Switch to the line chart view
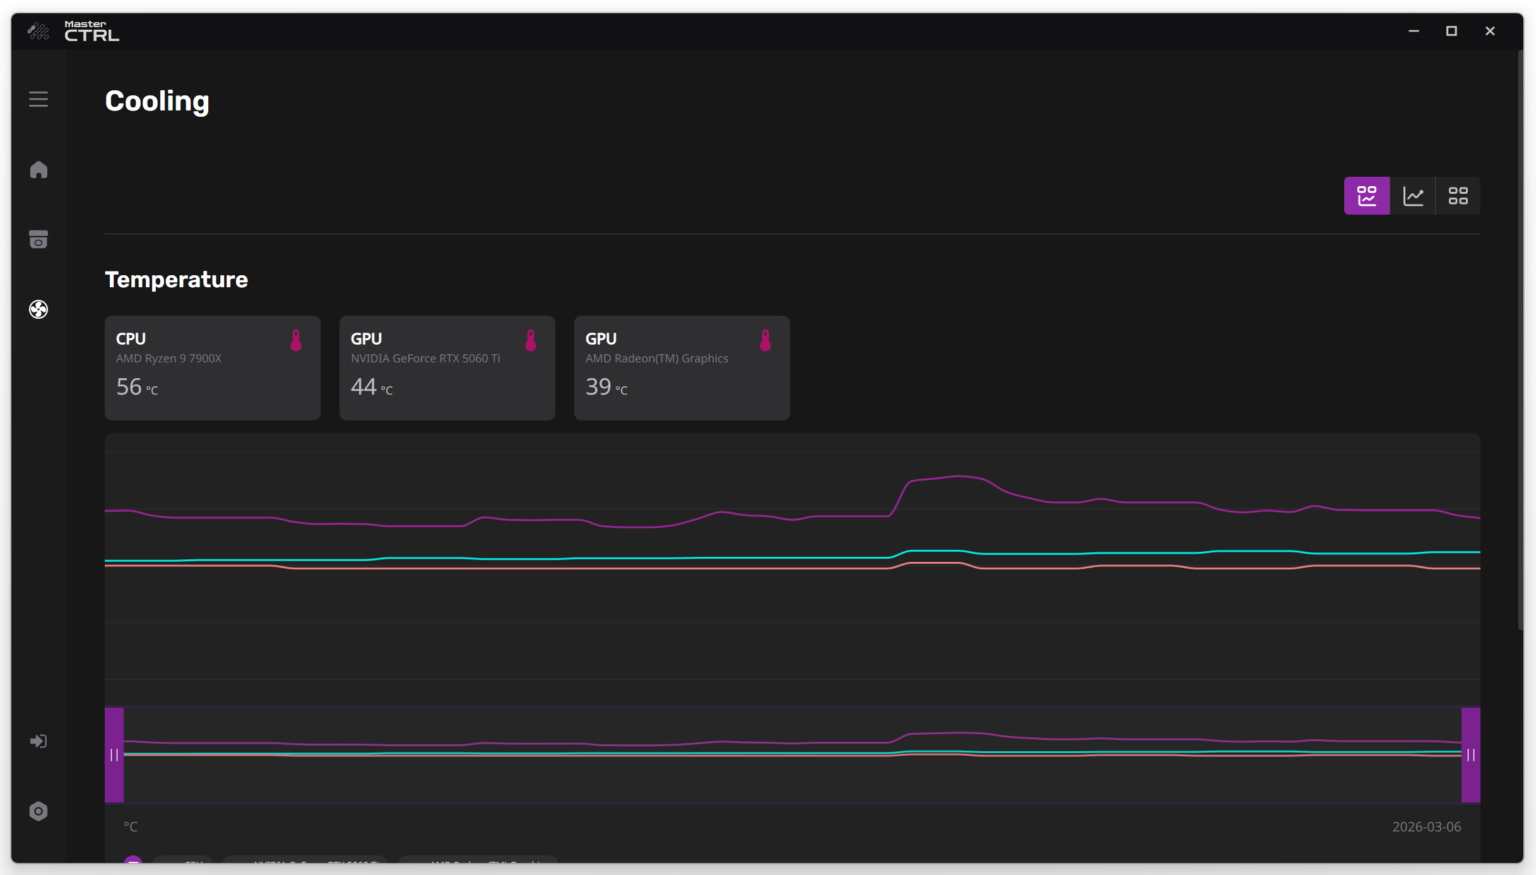Viewport: 1536px width, 875px height. 1412,195
